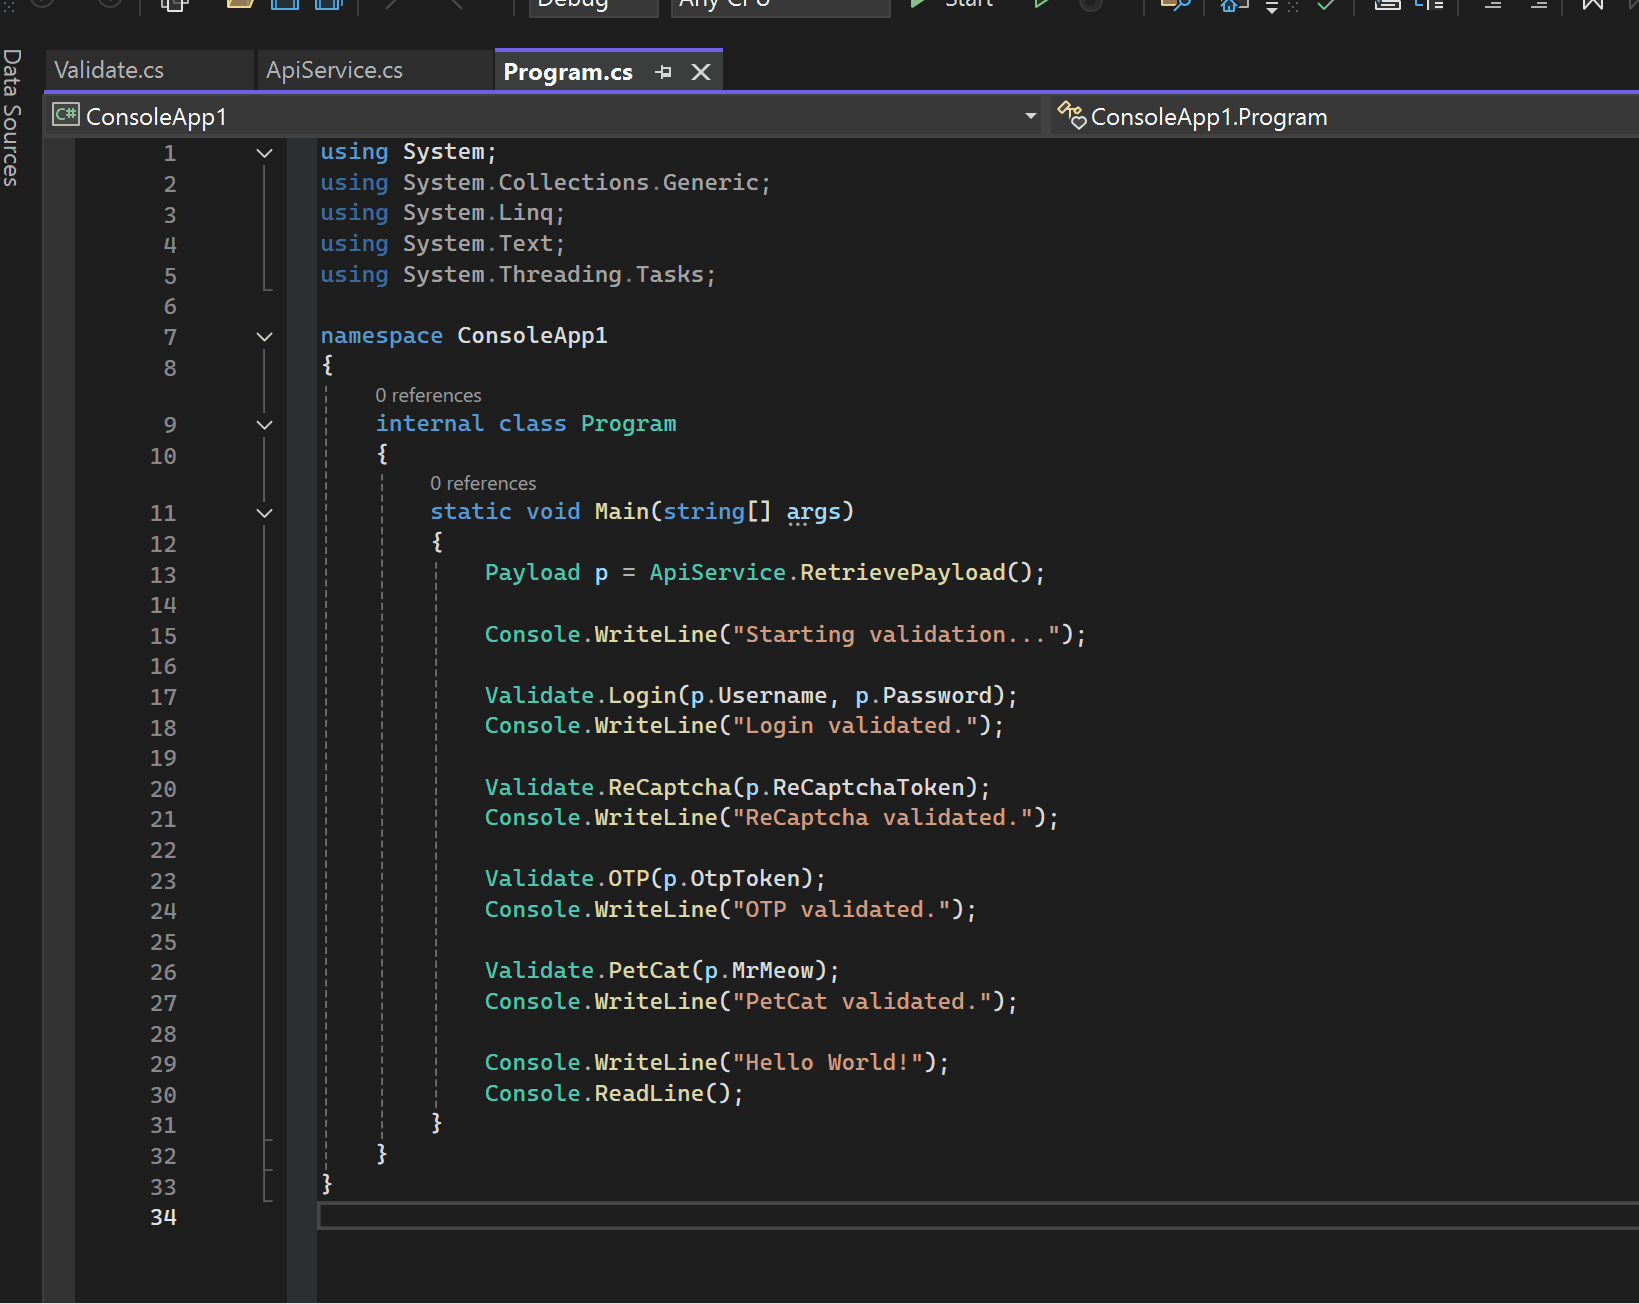
Task: Collapse the using directives block at line 1
Action: (264, 153)
